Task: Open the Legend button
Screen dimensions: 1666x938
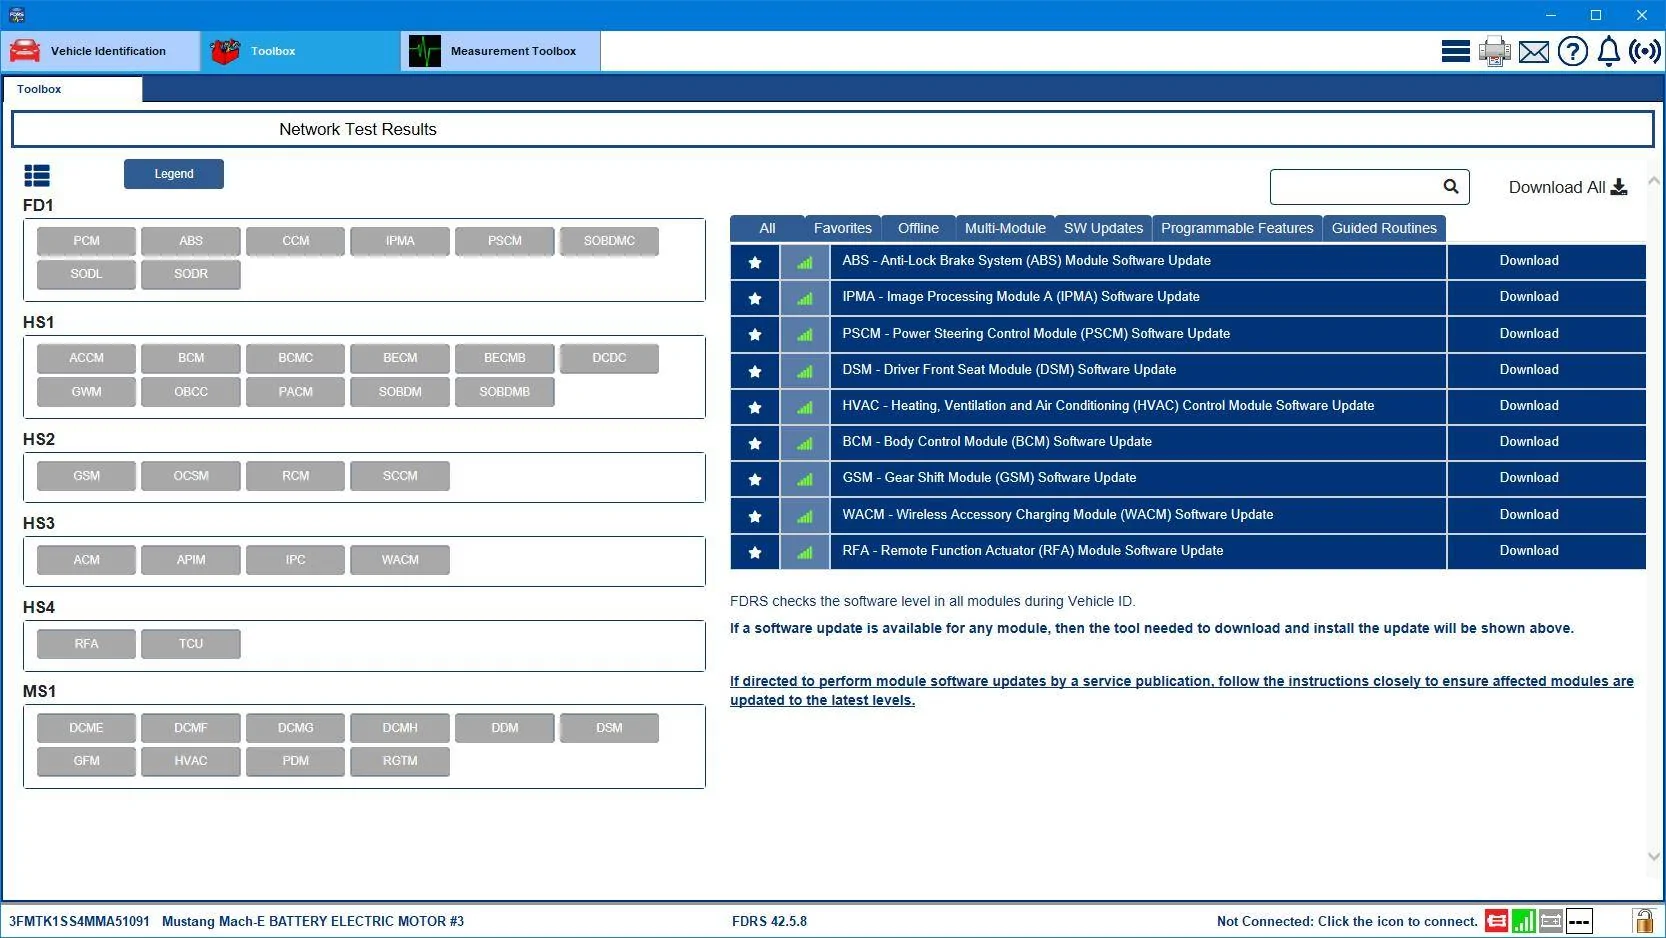Action: coord(174,174)
